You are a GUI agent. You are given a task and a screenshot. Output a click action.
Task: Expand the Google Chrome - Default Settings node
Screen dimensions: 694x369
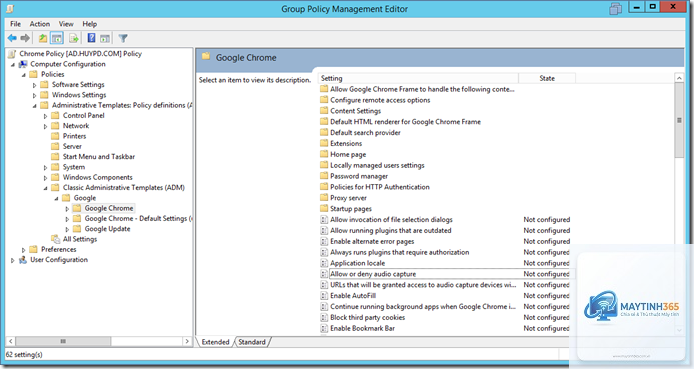pos(67,219)
